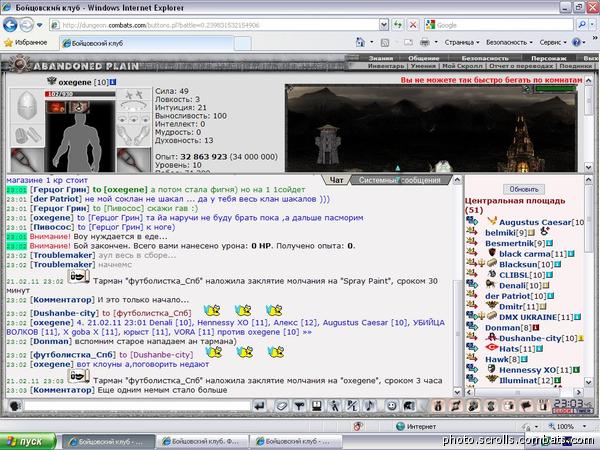Click the musical note sound icon
Screen dimensions: 600x450
(x=370, y=406)
